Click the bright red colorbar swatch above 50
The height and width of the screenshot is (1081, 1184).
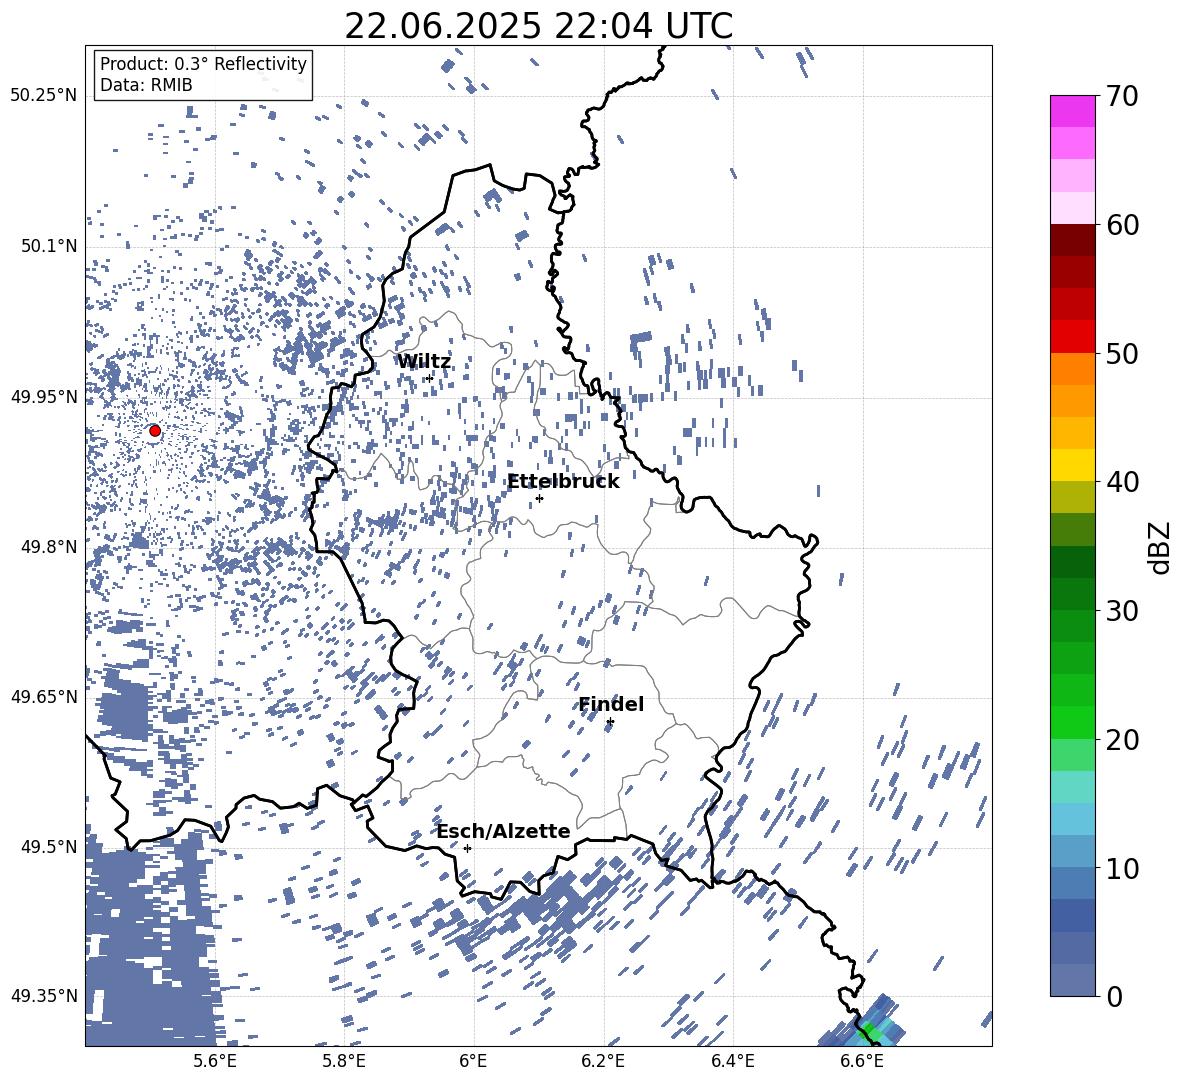1072,337
